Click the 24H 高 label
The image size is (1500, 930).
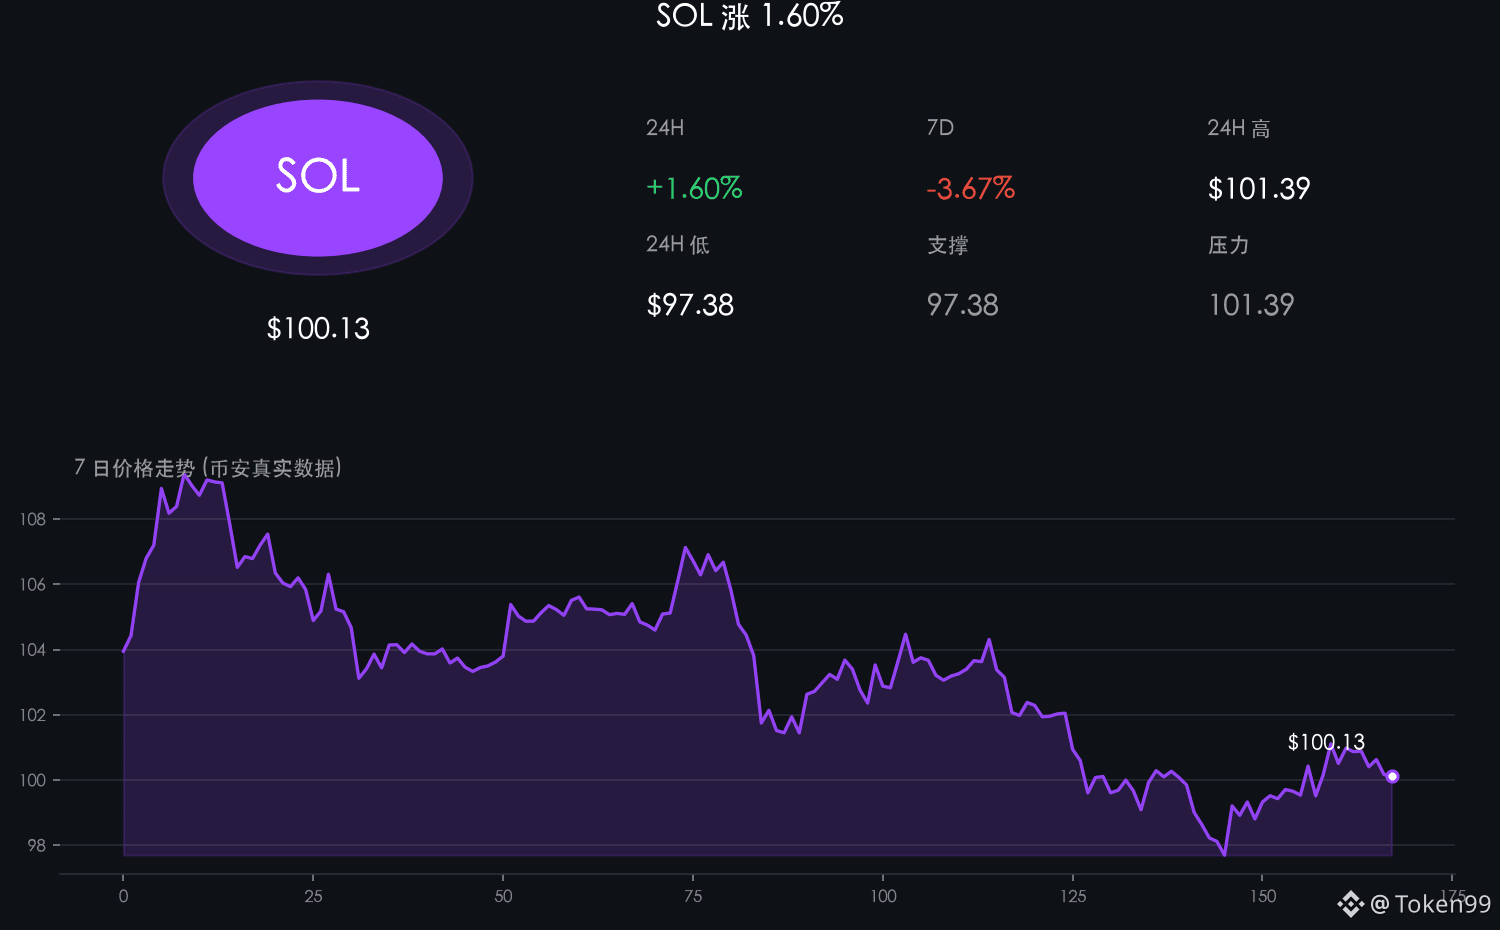(x=1238, y=128)
